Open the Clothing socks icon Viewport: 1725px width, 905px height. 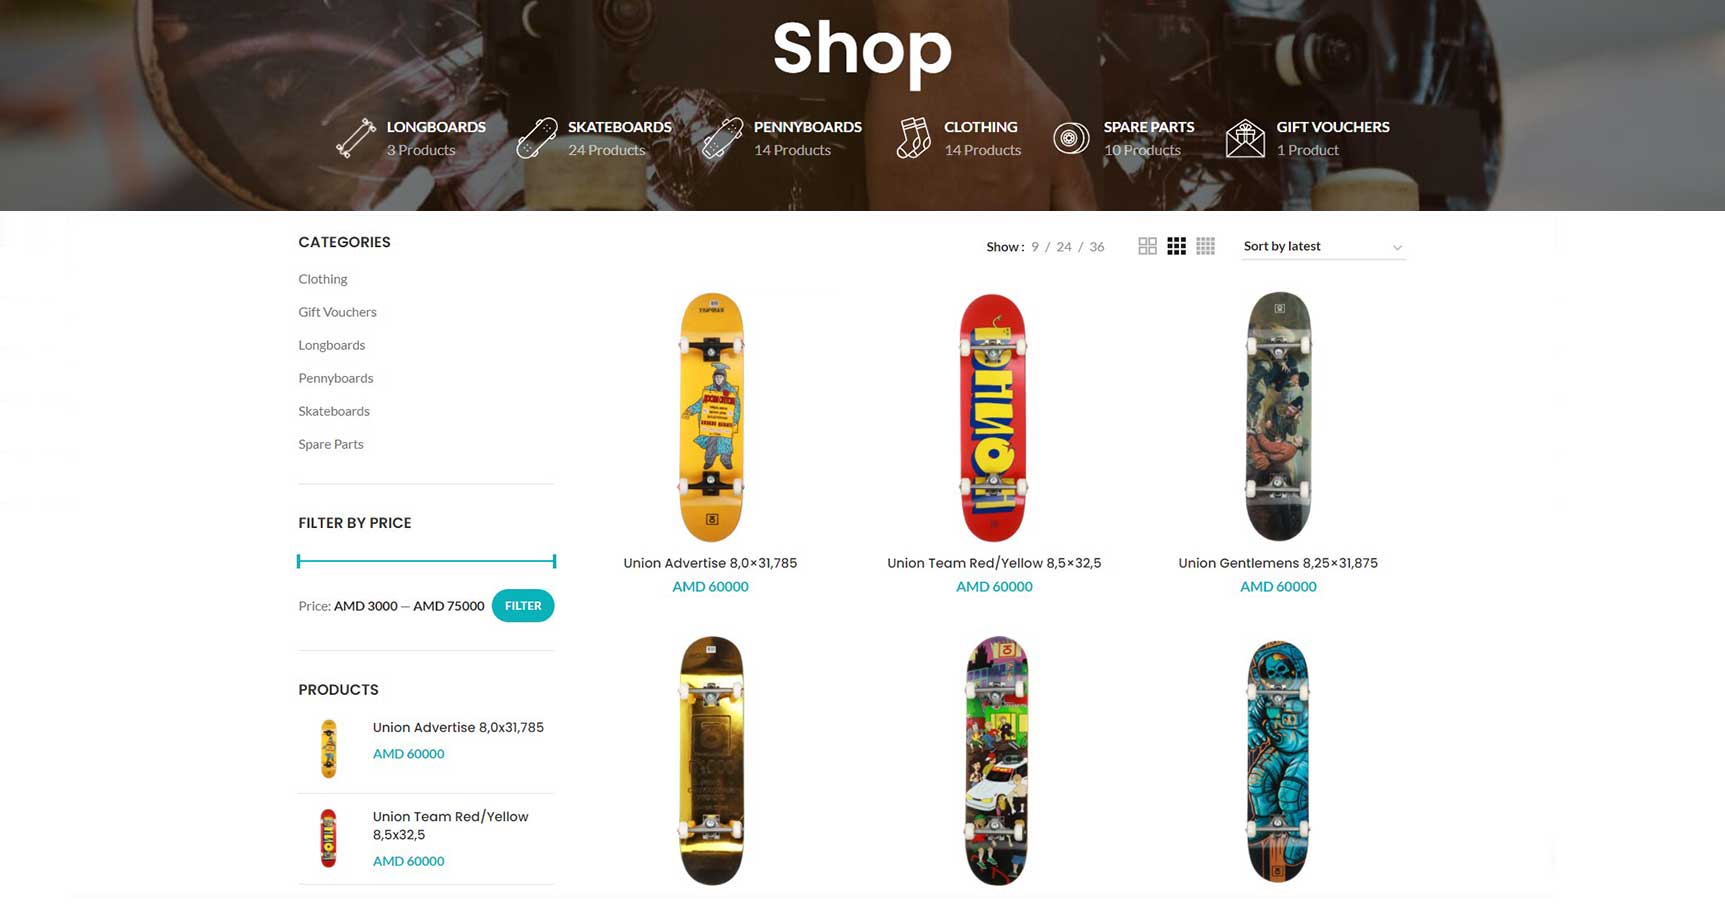coord(913,138)
